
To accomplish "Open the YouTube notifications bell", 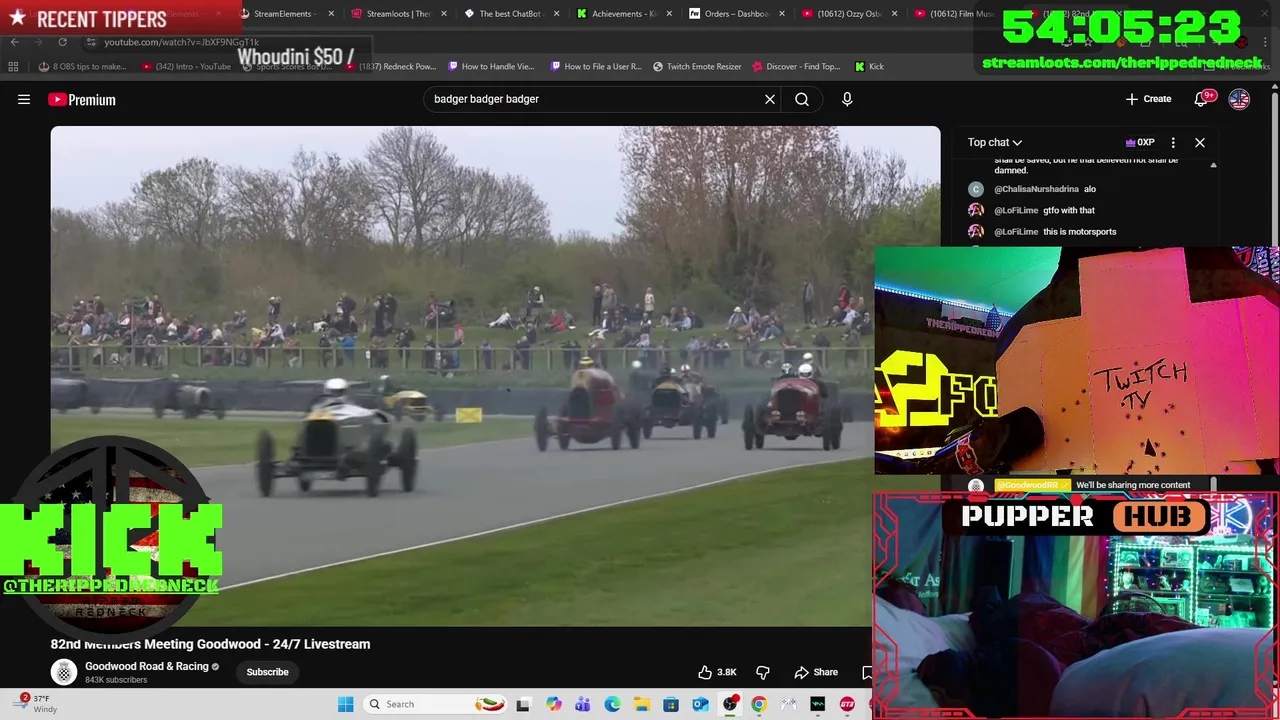I will 1202,99.
